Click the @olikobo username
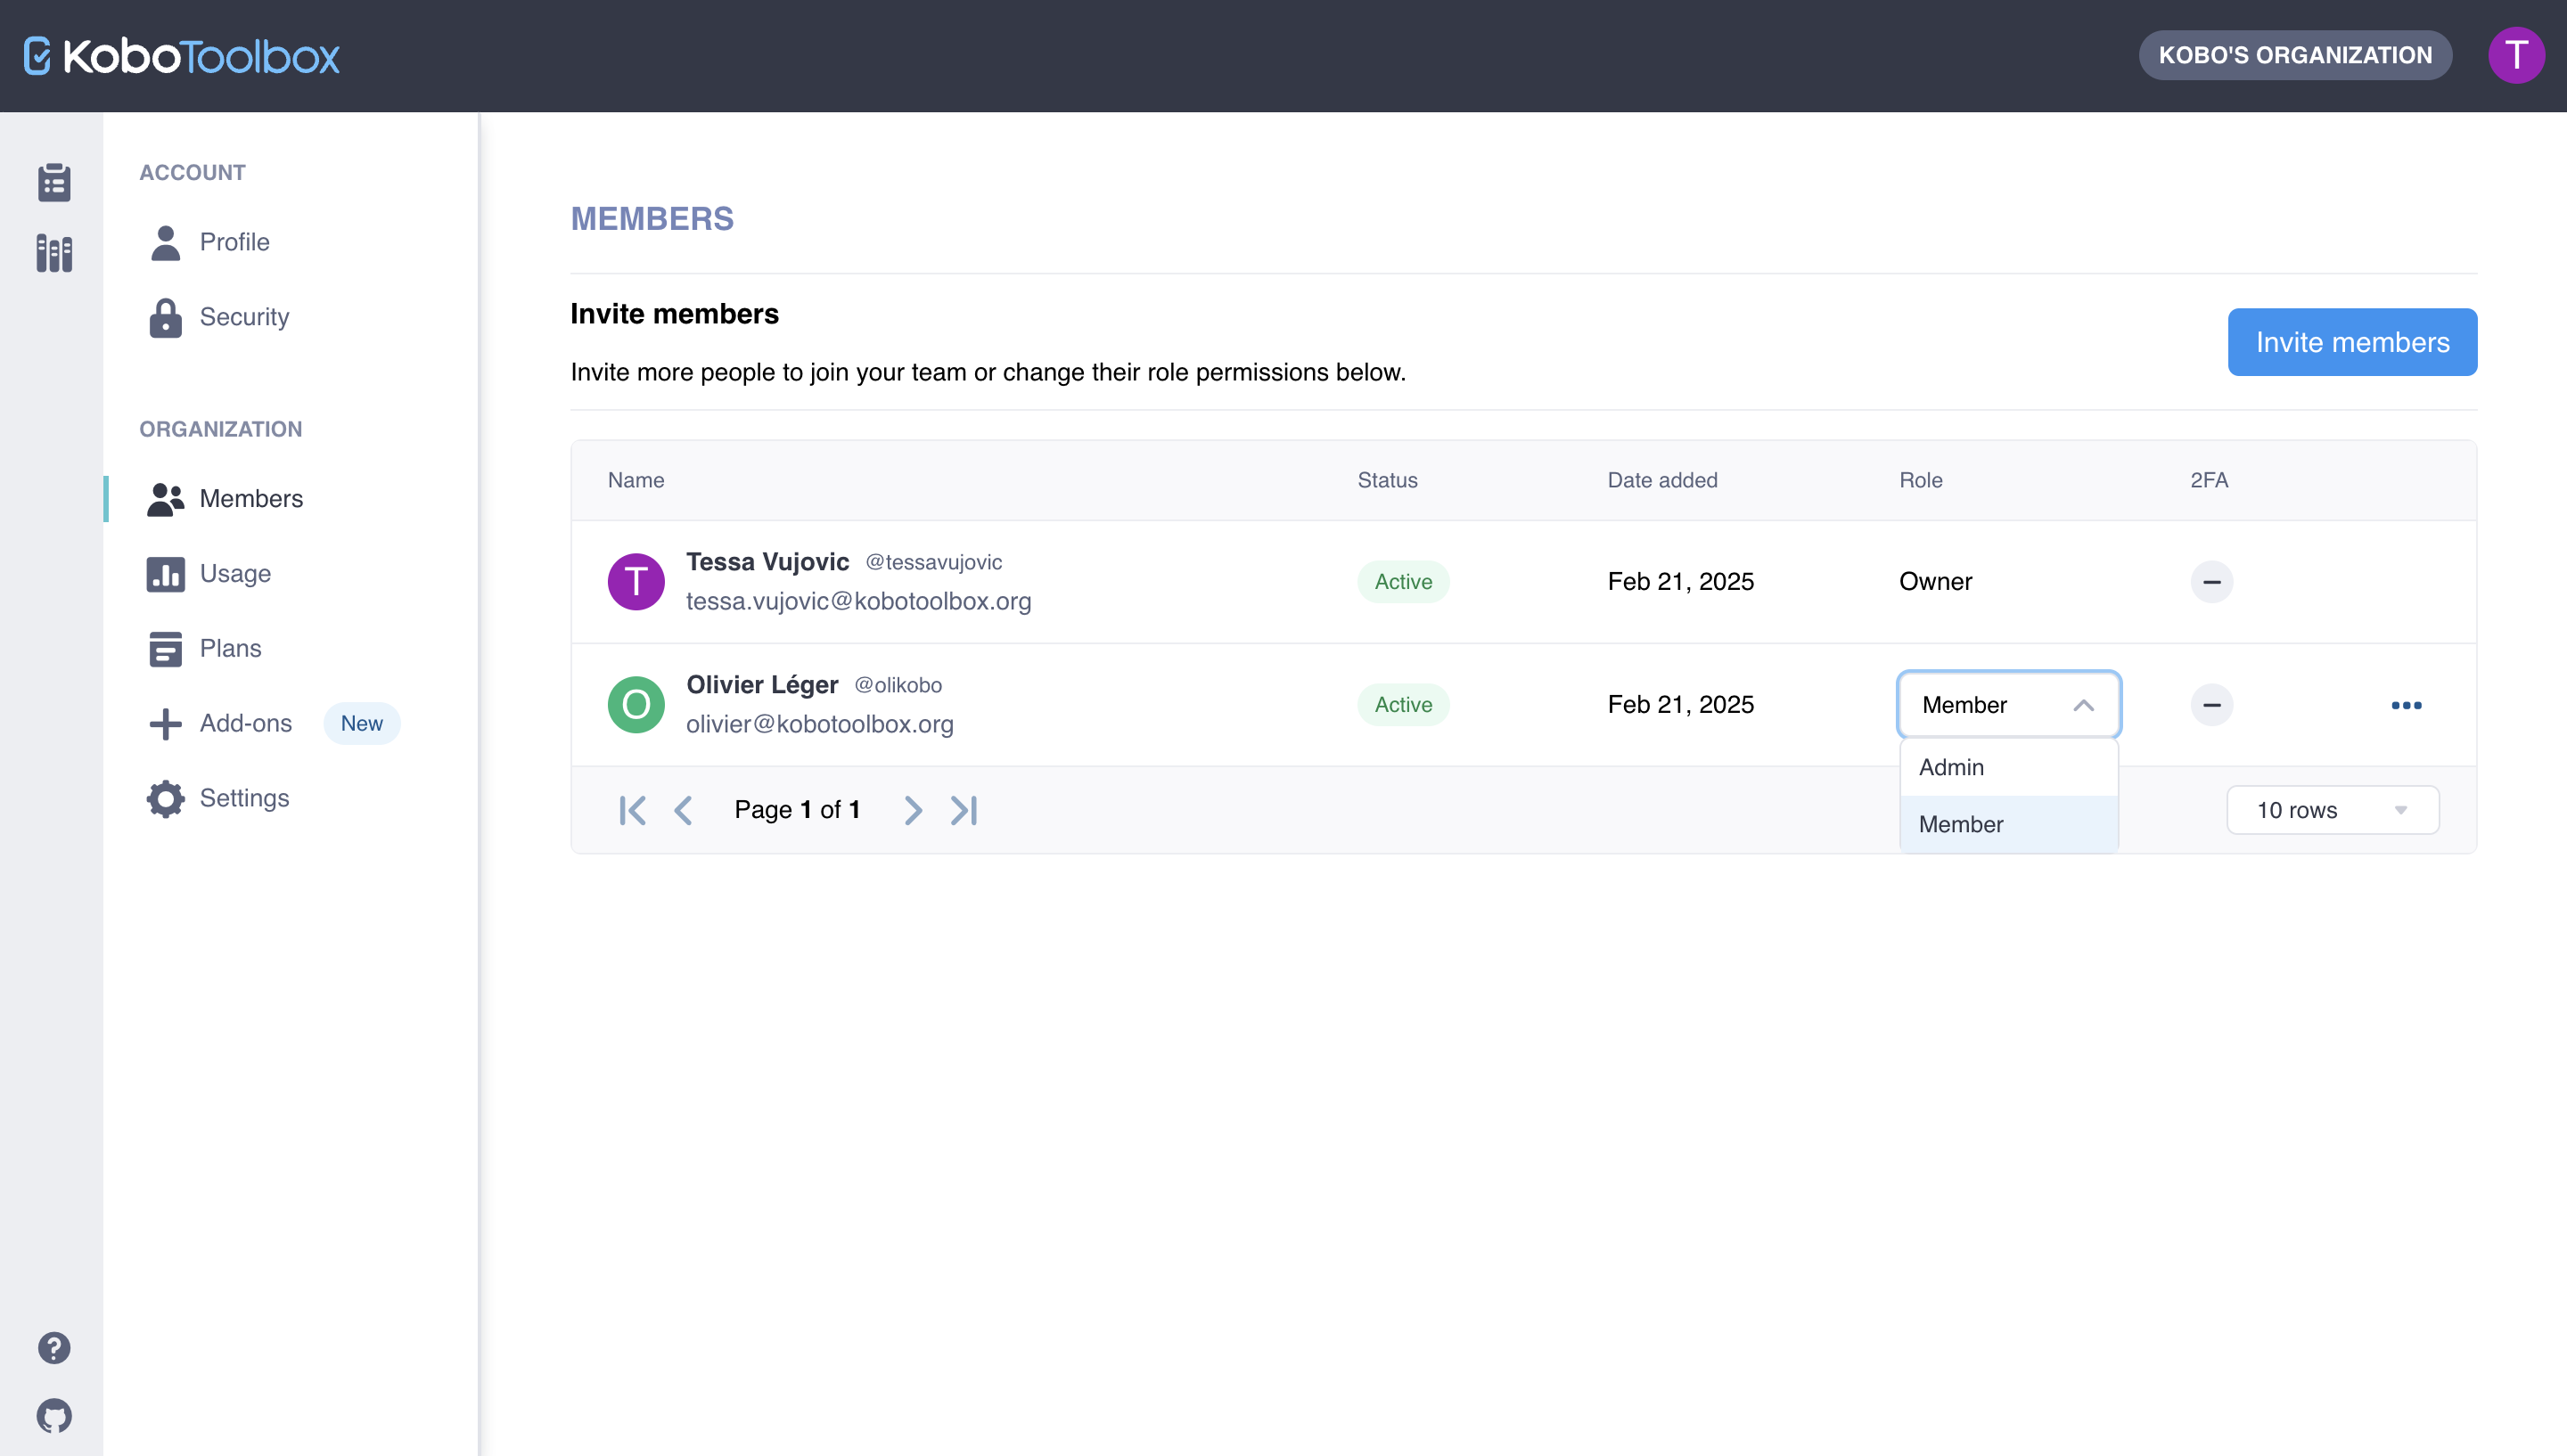This screenshot has height=1456, width=2567. point(897,685)
